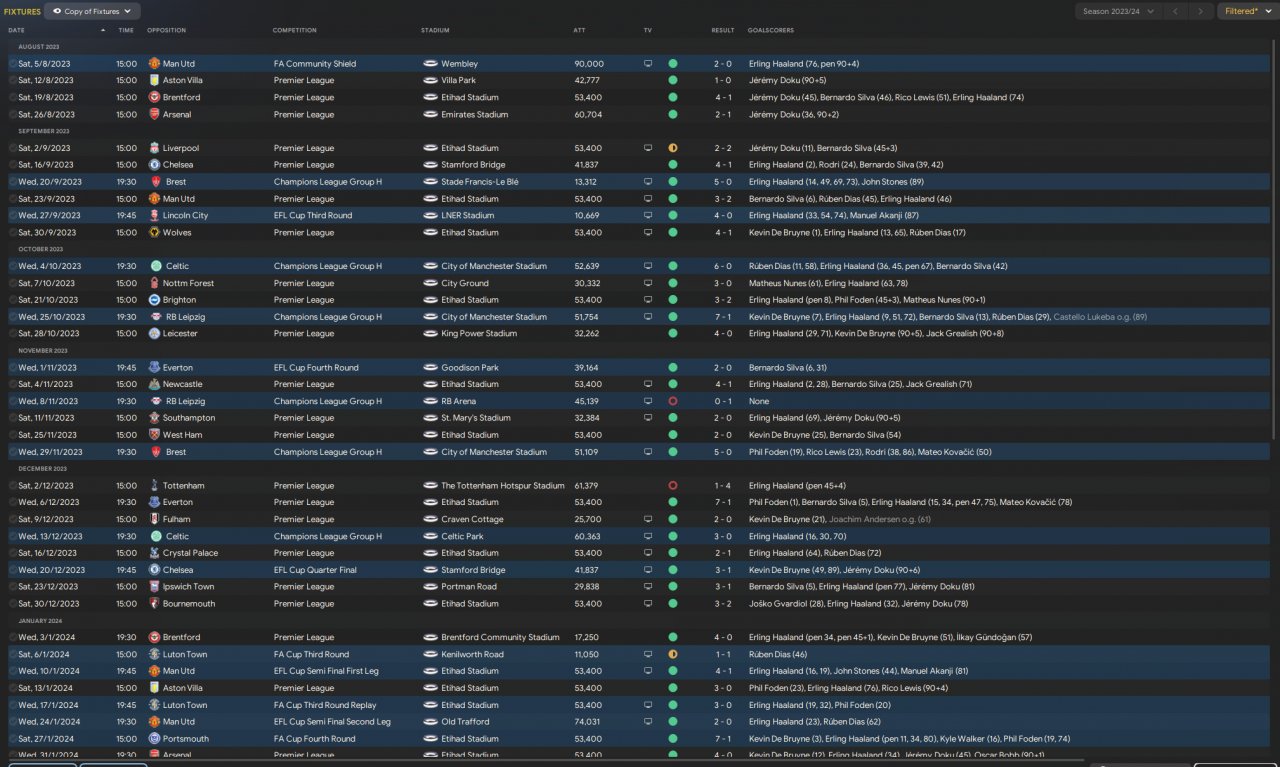Click the TV icon on the Community Shield row
Image resolution: width=1280 pixels, height=767 pixels.
tap(648, 64)
